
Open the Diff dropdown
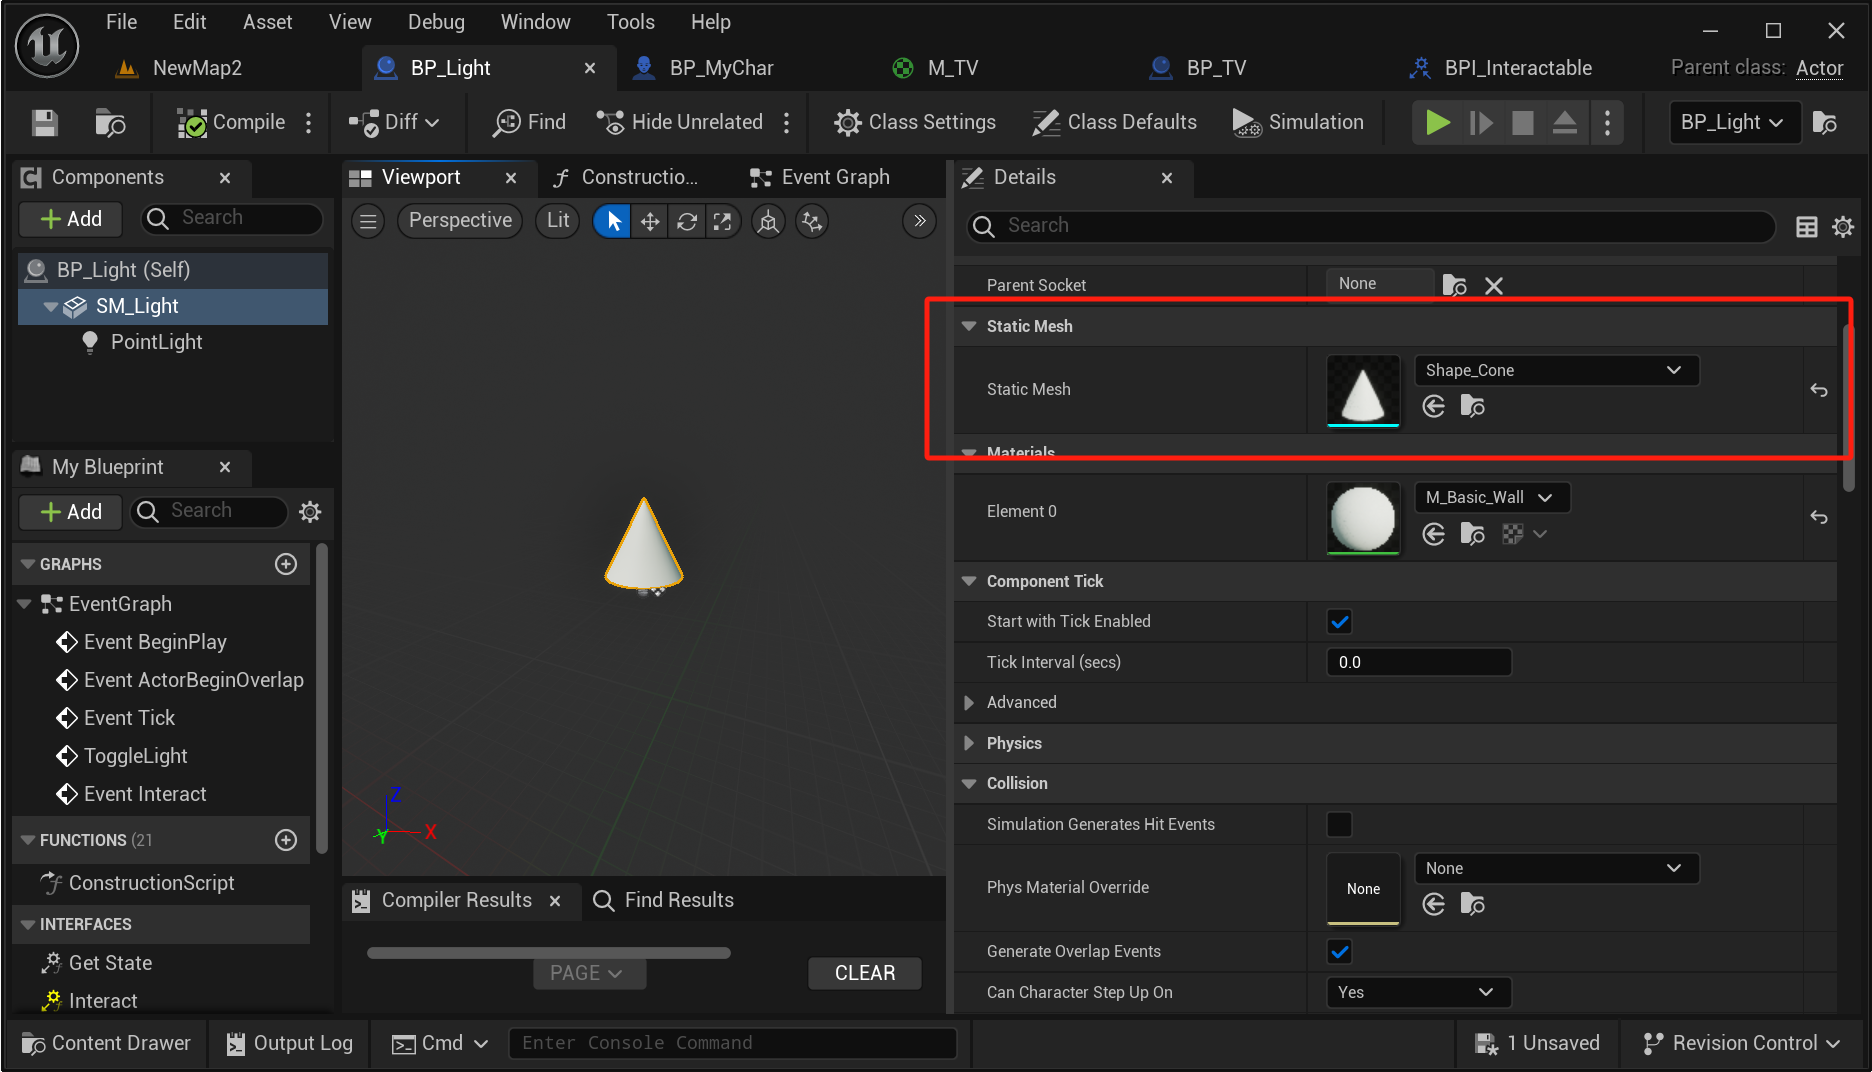coord(395,122)
